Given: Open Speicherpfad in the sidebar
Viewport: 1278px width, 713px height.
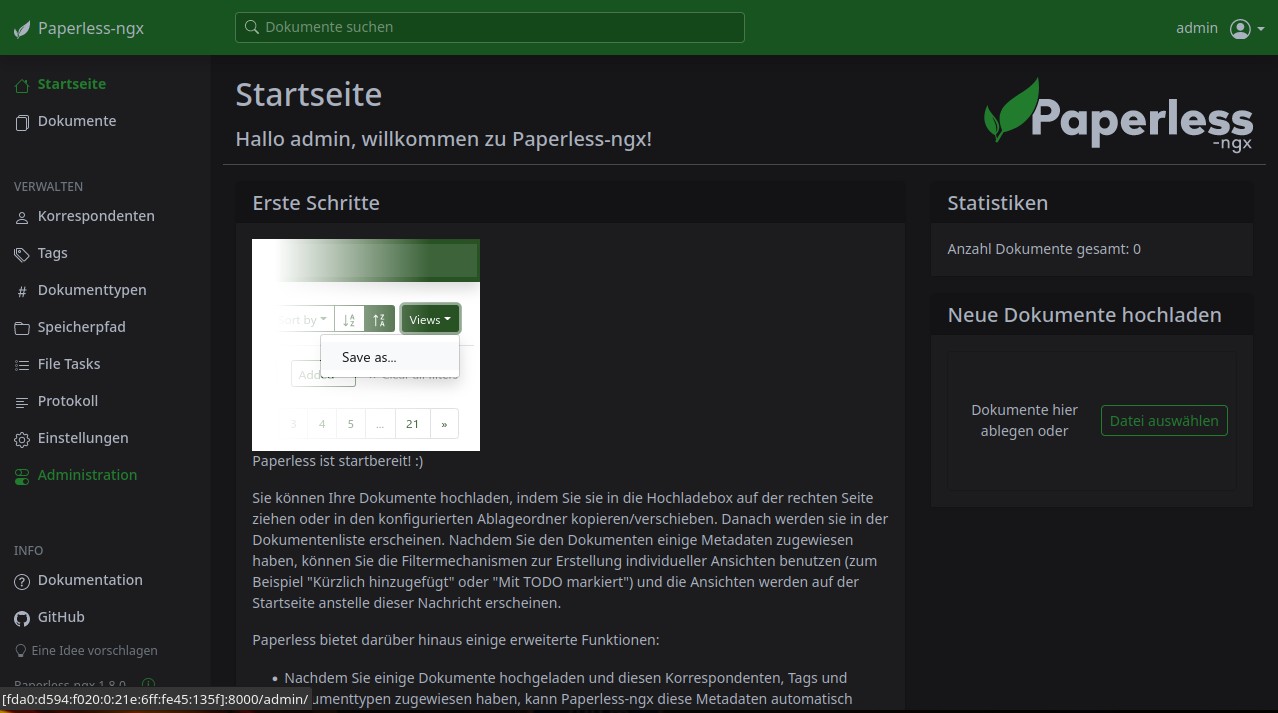Looking at the screenshot, I should [82, 328].
